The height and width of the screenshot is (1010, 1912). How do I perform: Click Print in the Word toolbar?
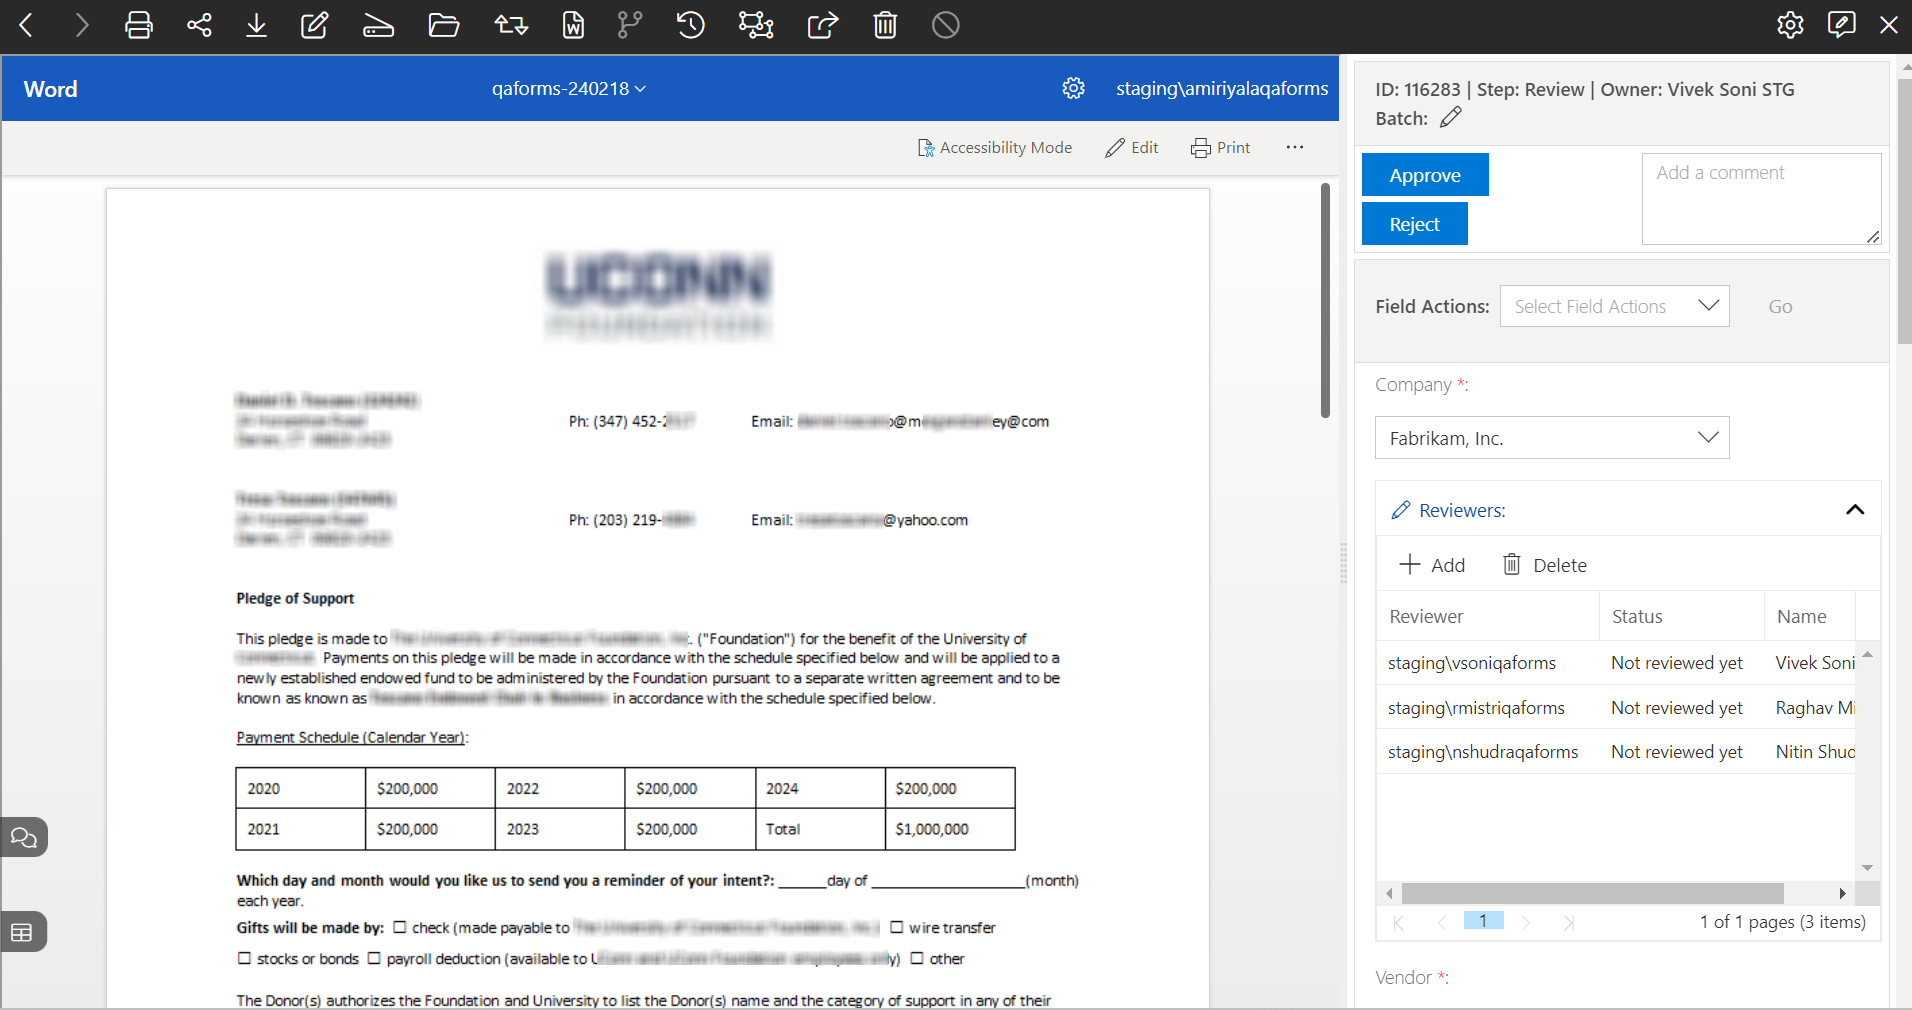click(1220, 147)
